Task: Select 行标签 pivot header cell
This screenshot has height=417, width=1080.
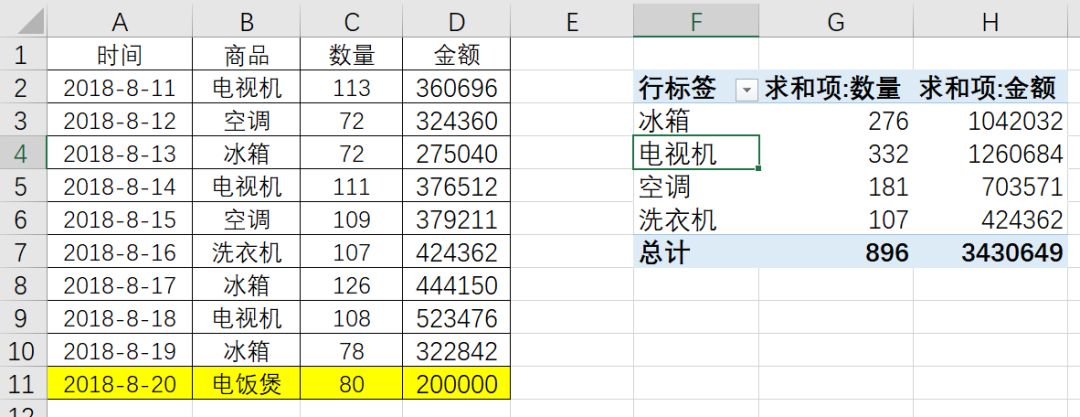Action: point(696,88)
